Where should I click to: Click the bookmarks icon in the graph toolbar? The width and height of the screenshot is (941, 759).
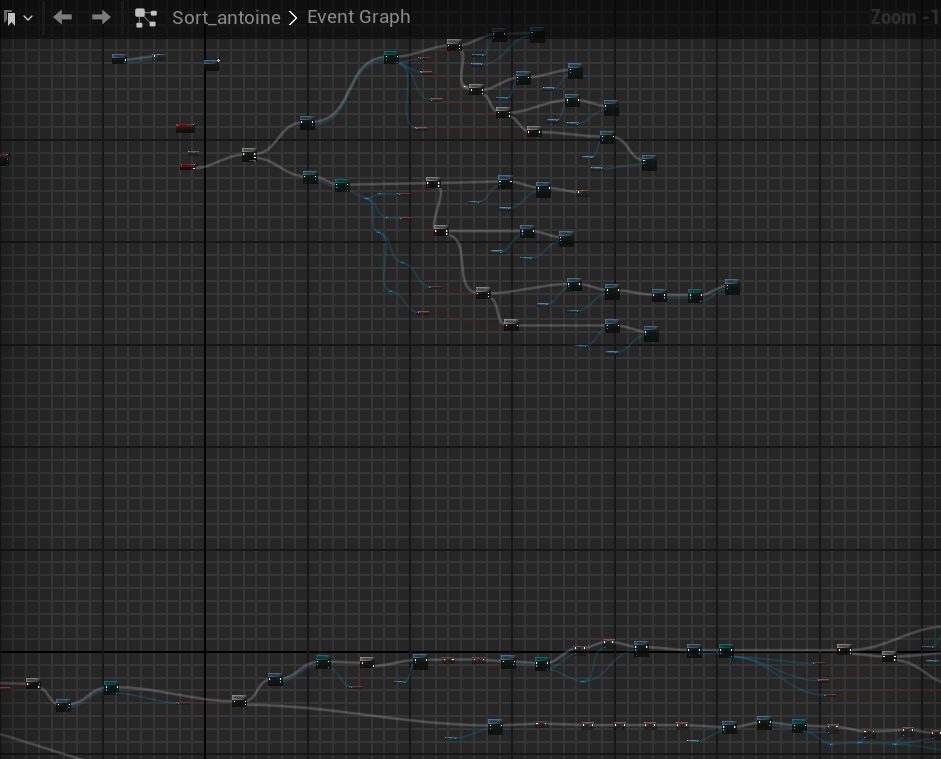pos(10,18)
